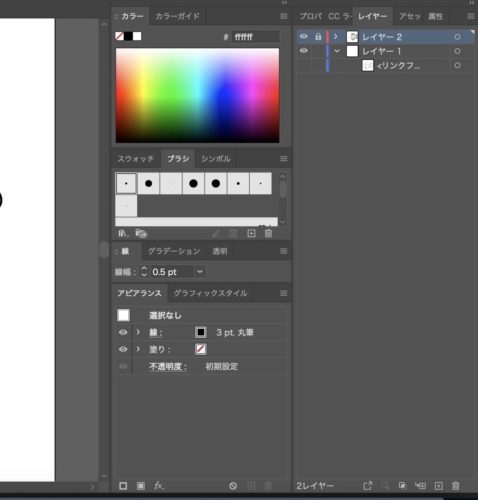Expand the 塗り attribute in Appearance
Viewport: 478px width, 500px height.
pyautogui.click(x=138, y=349)
